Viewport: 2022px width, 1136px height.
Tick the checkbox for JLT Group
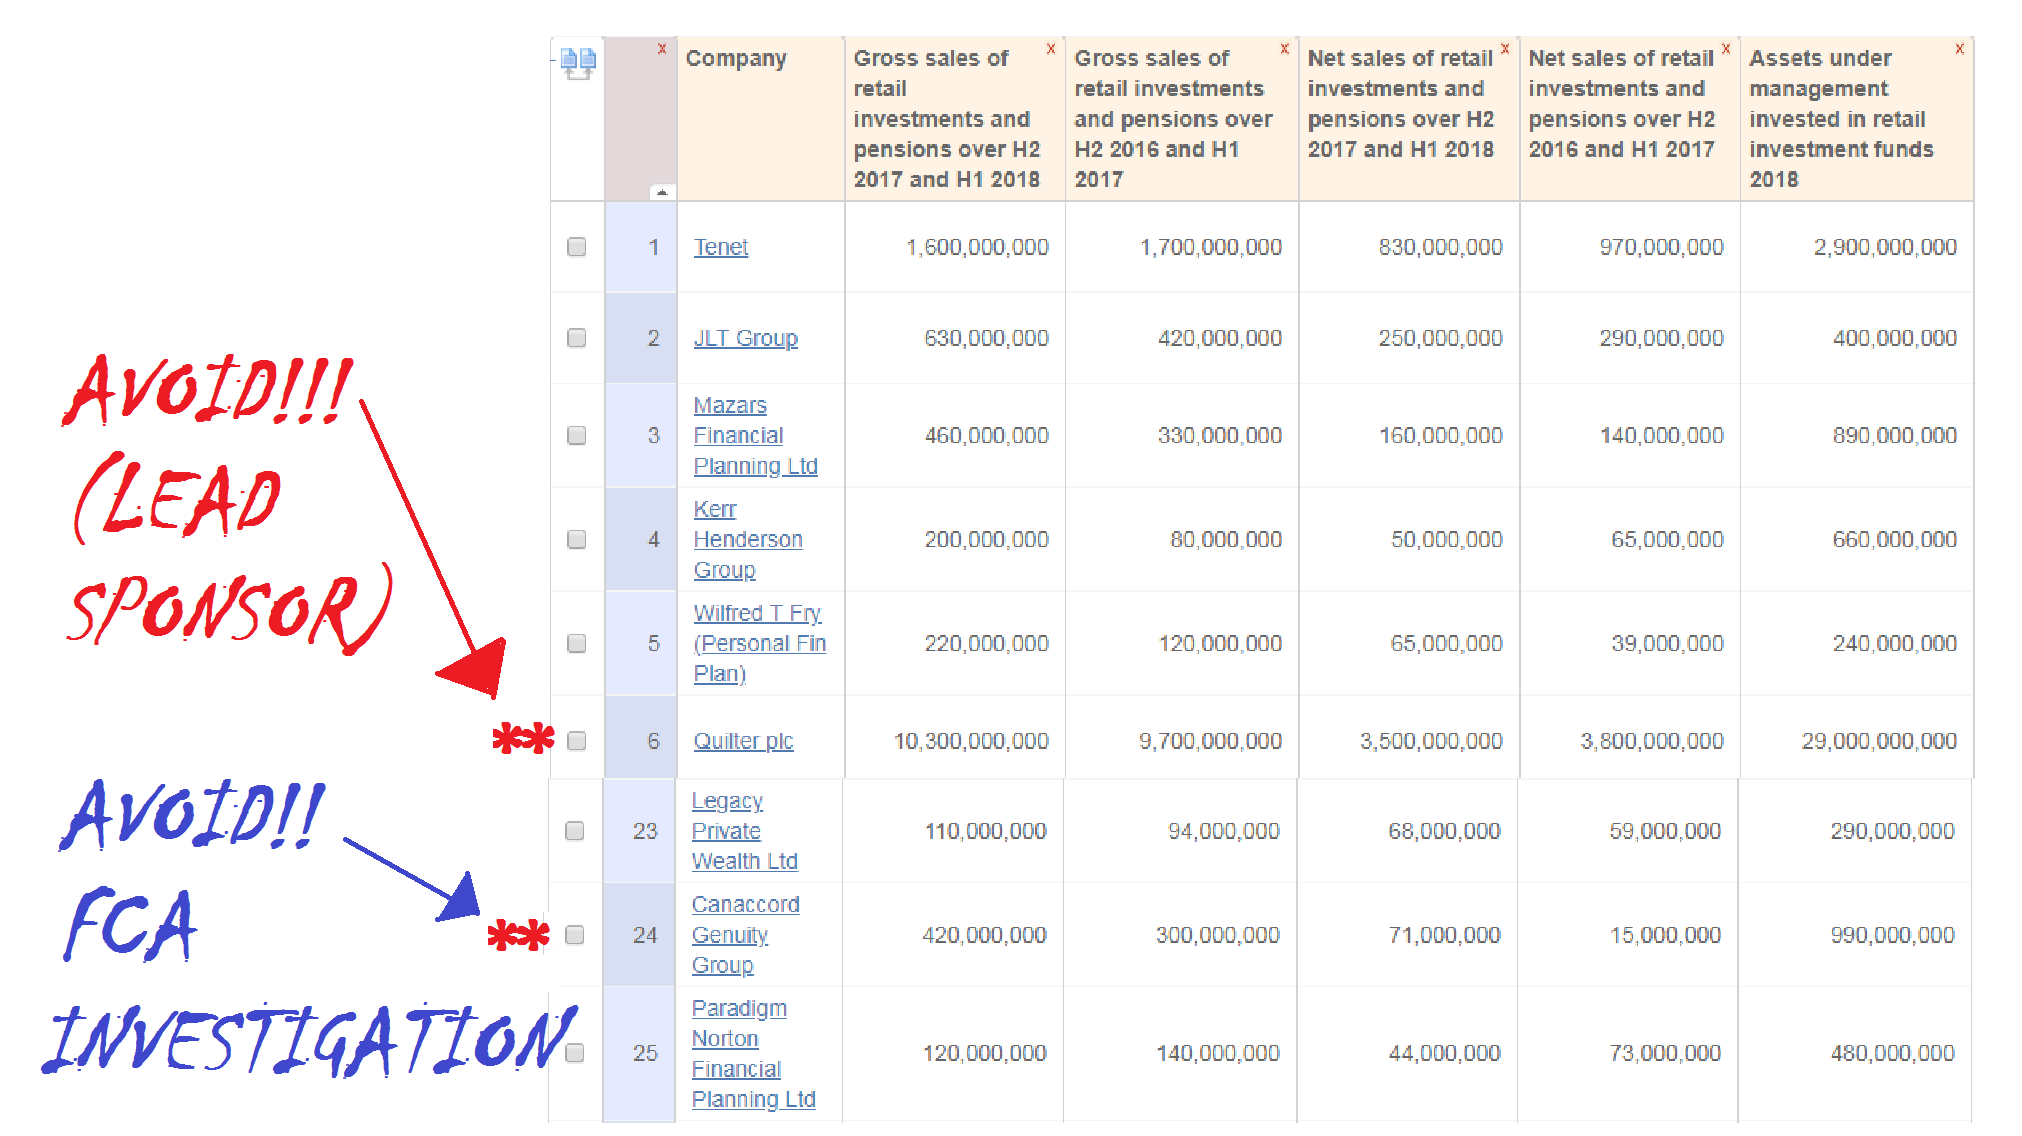[x=577, y=338]
